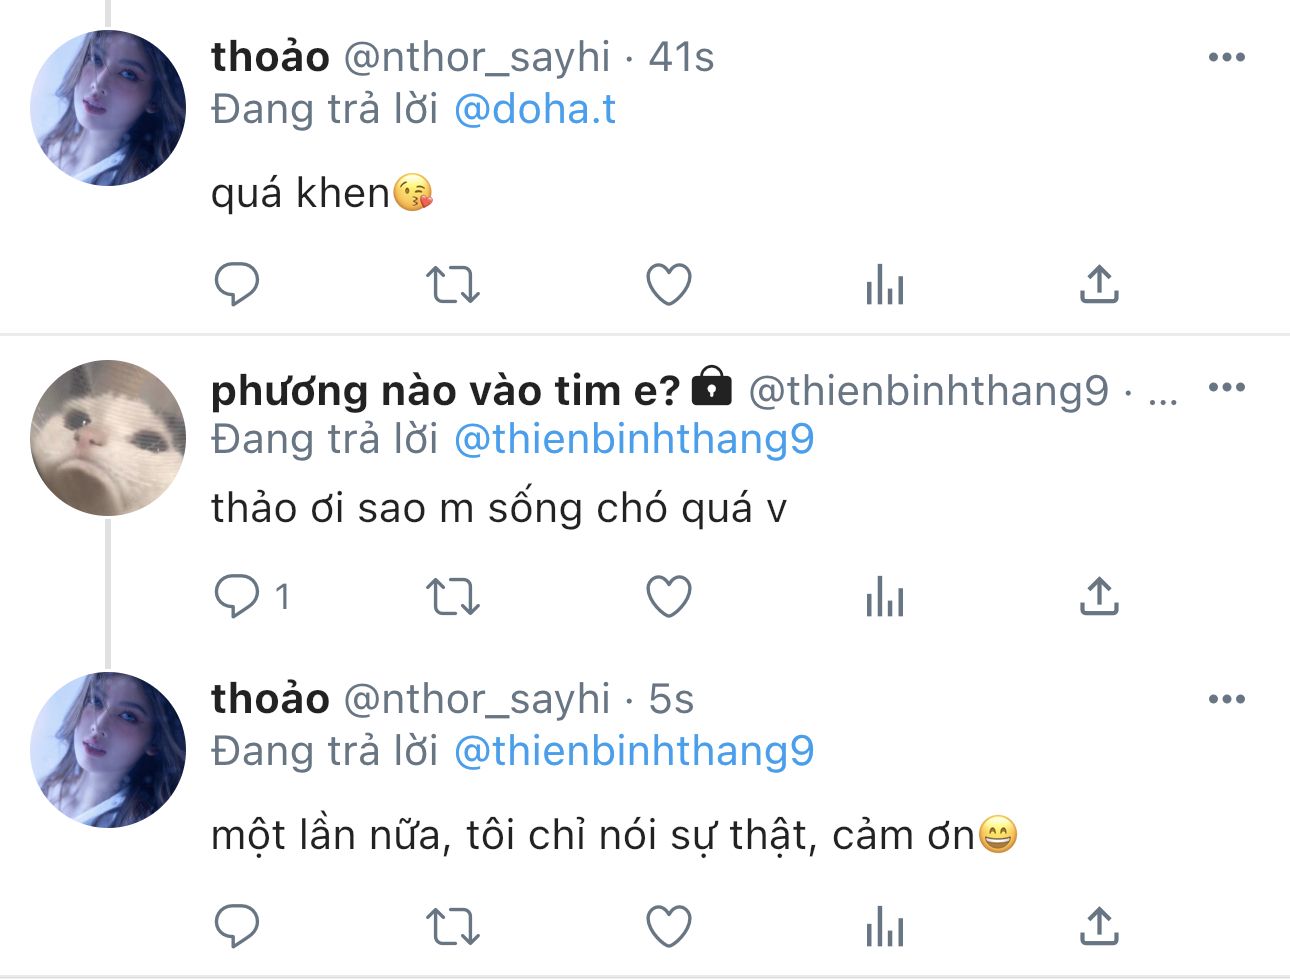Image resolution: width=1290 pixels, height=980 pixels.
Task: Like the "quá khen" tweet
Action: 669,285
